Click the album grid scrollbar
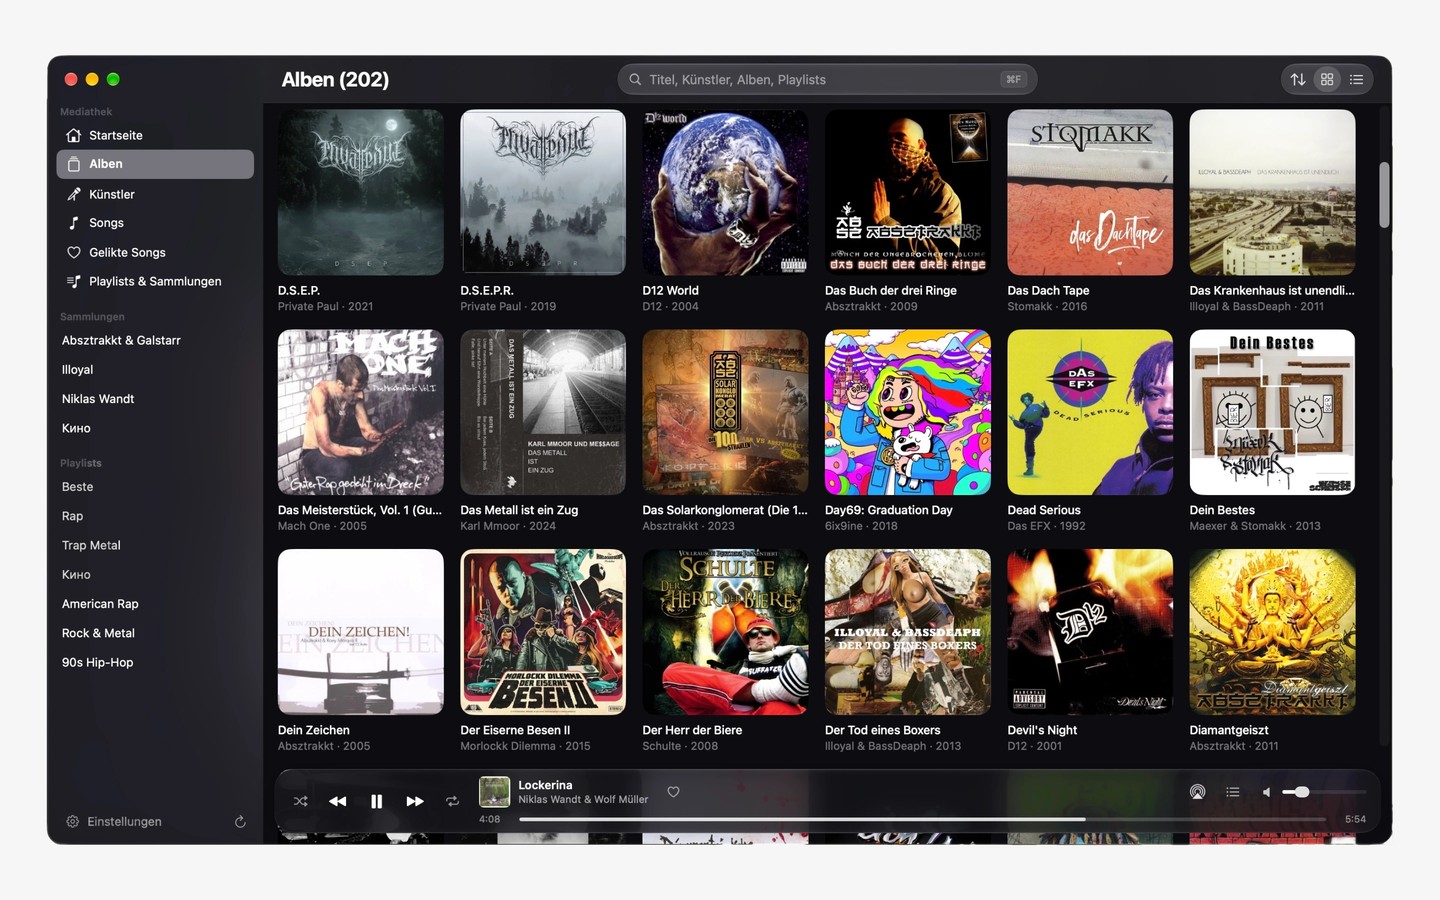The width and height of the screenshot is (1440, 900). (1384, 195)
